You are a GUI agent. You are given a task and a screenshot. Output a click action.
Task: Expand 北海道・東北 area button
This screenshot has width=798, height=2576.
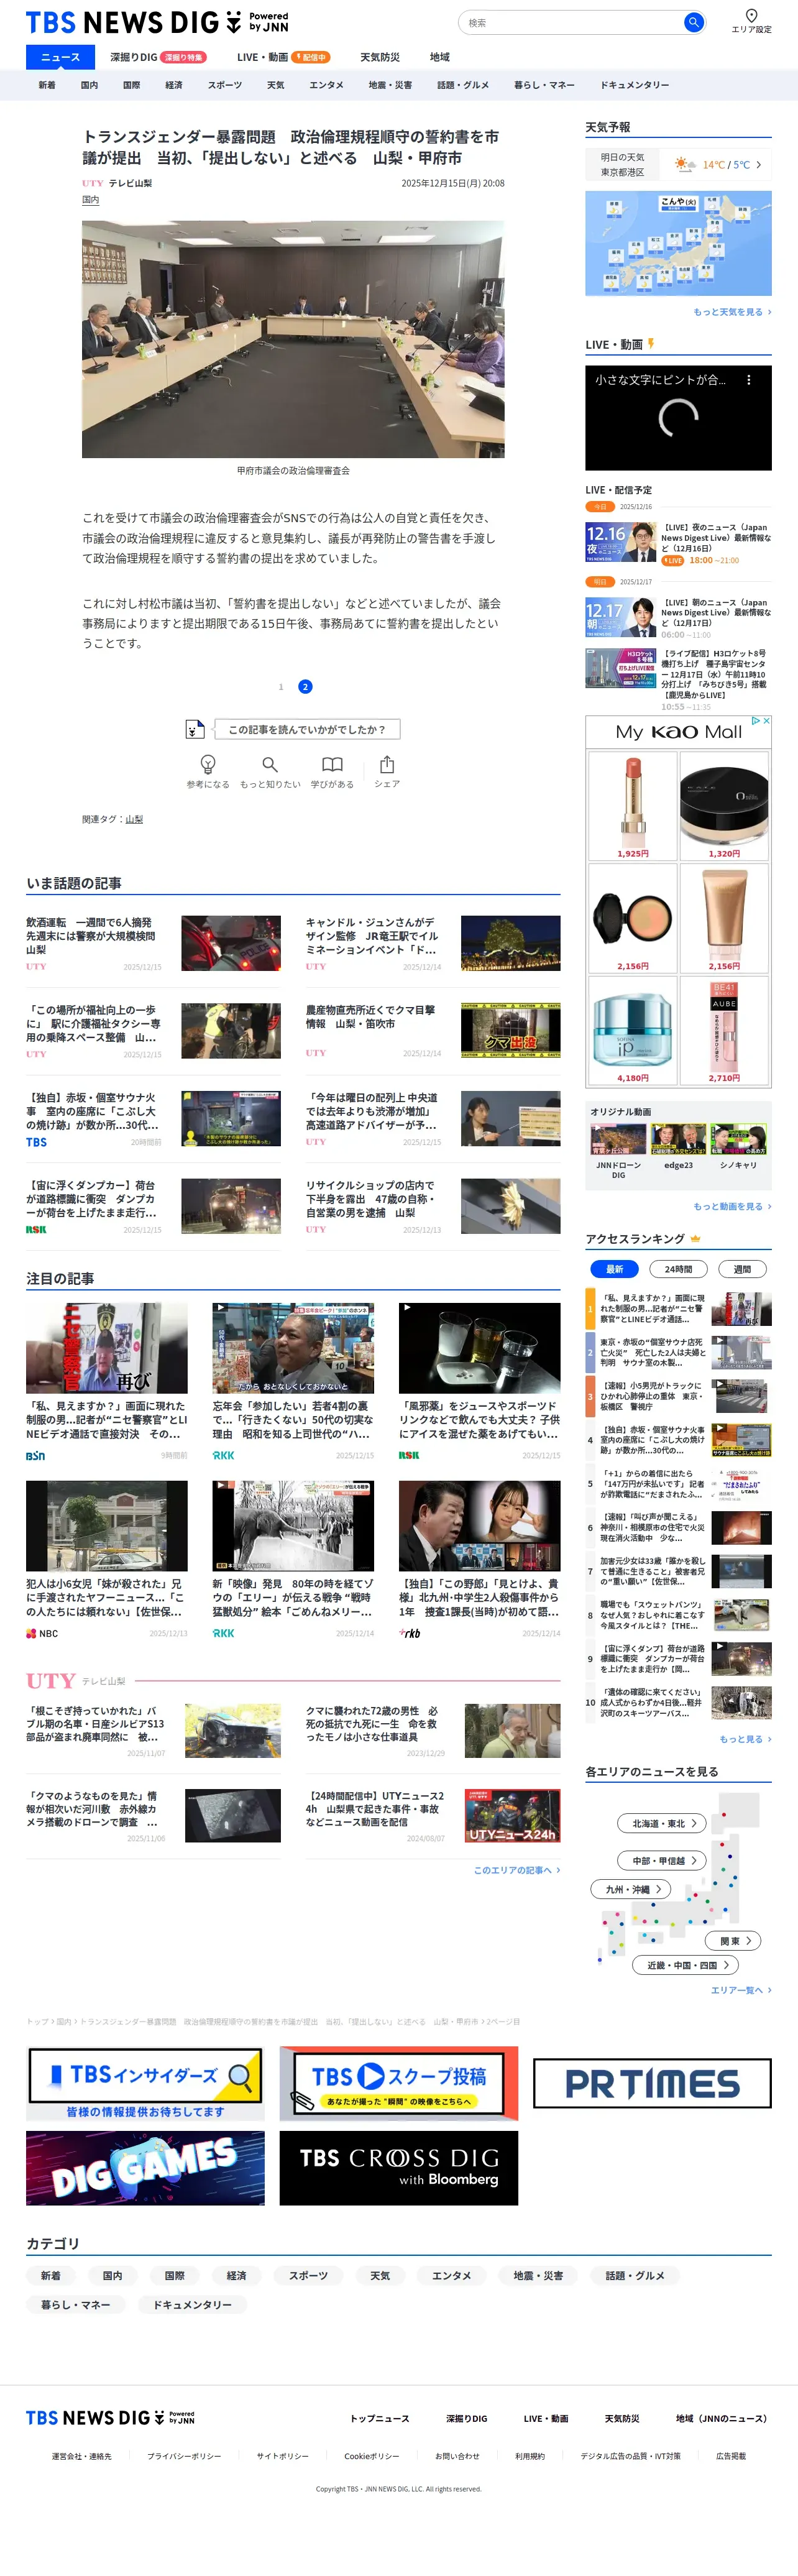pyautogui.click(x=663, y=1823)
